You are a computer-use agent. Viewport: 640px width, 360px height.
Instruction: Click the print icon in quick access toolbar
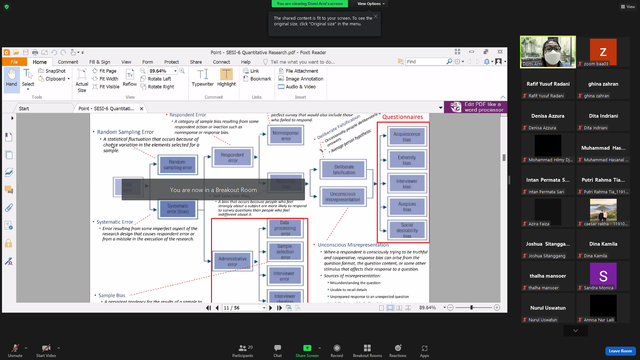(x=35, y=52)
